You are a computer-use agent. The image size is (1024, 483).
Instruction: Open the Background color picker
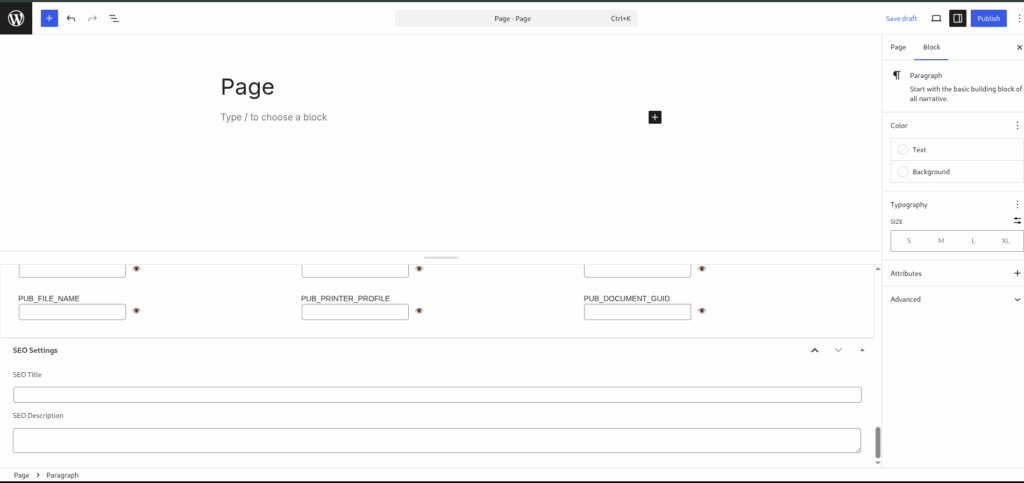point(957,172)
